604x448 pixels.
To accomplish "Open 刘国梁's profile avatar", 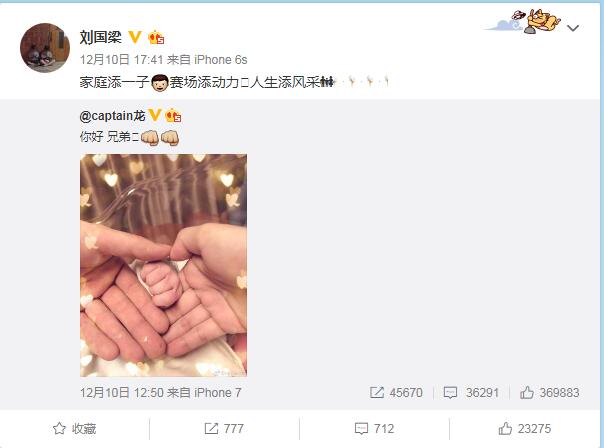I will (45, 47).
